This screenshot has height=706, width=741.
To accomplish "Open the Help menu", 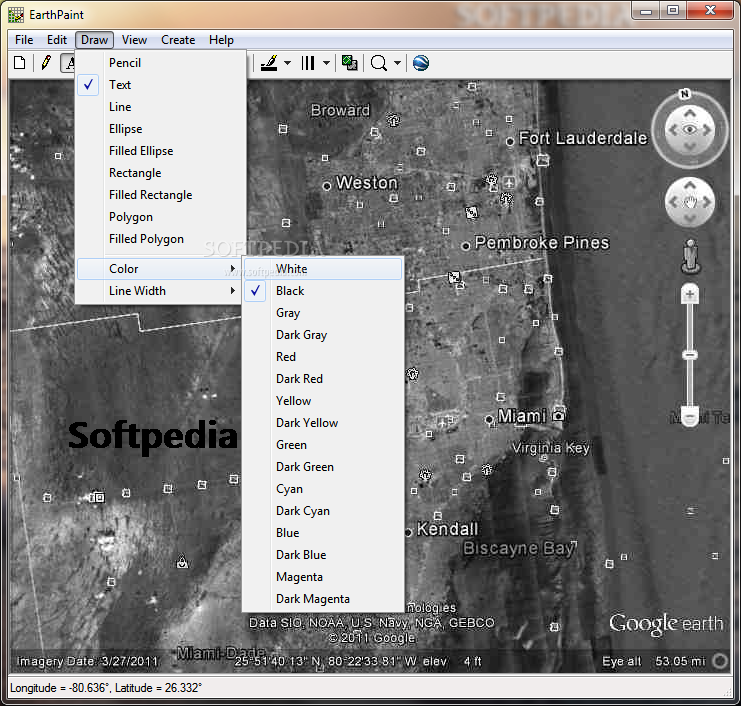I will click(x=221, y=40).
